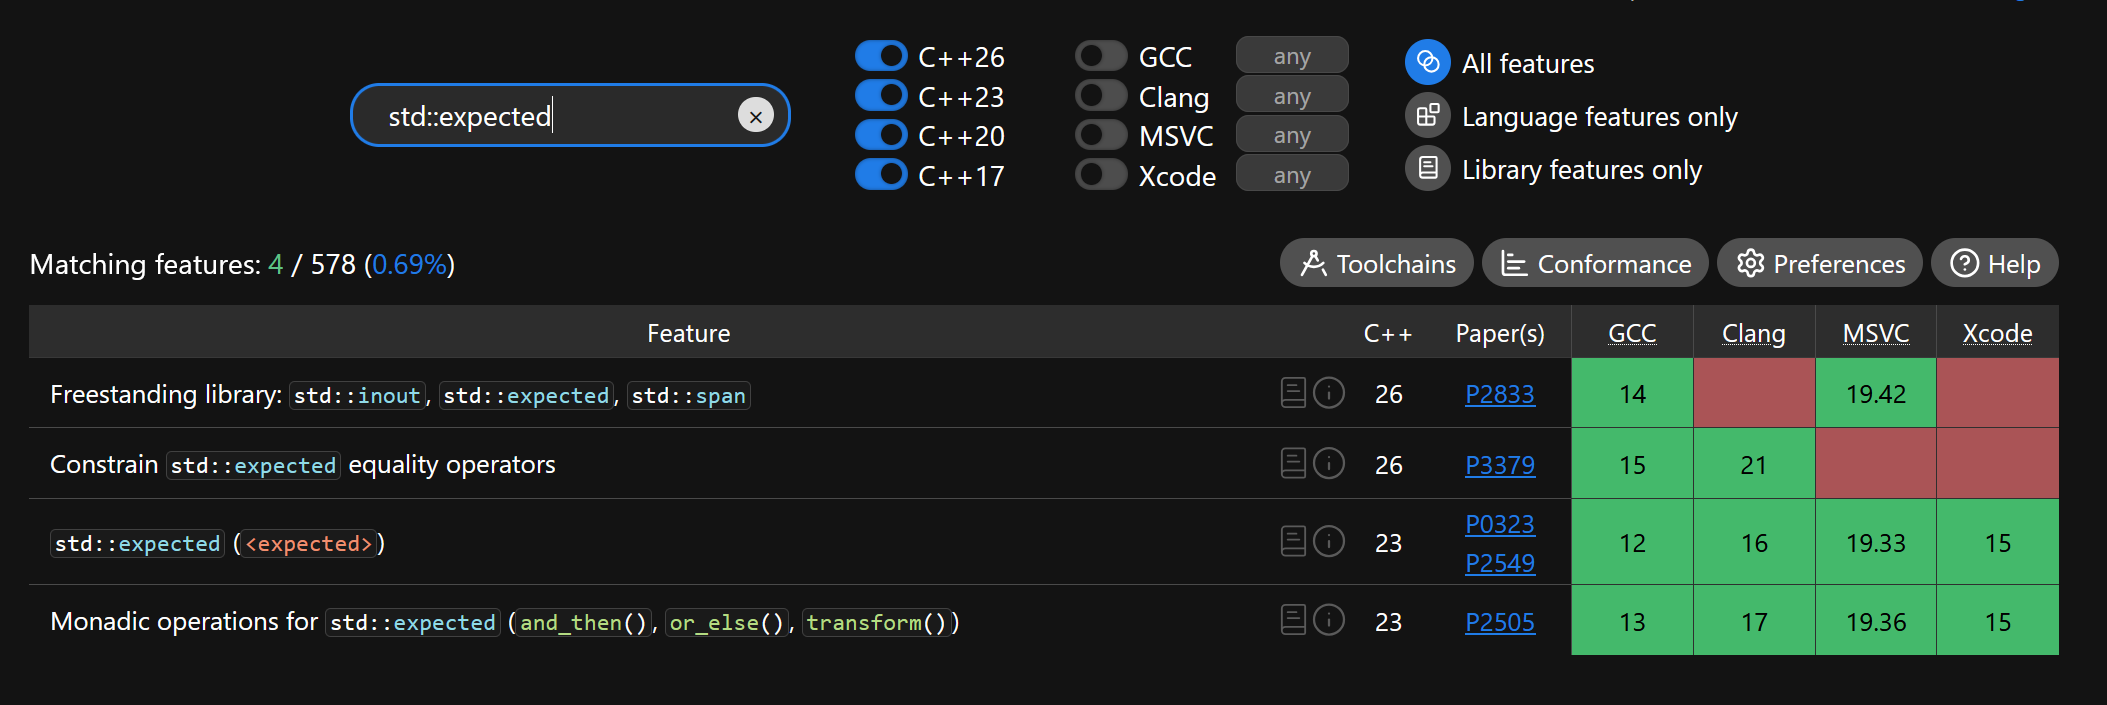Open paper P2833 link
This screenshot has height=705, width=2107.
pyautogui.click(x=1500, y=394)
